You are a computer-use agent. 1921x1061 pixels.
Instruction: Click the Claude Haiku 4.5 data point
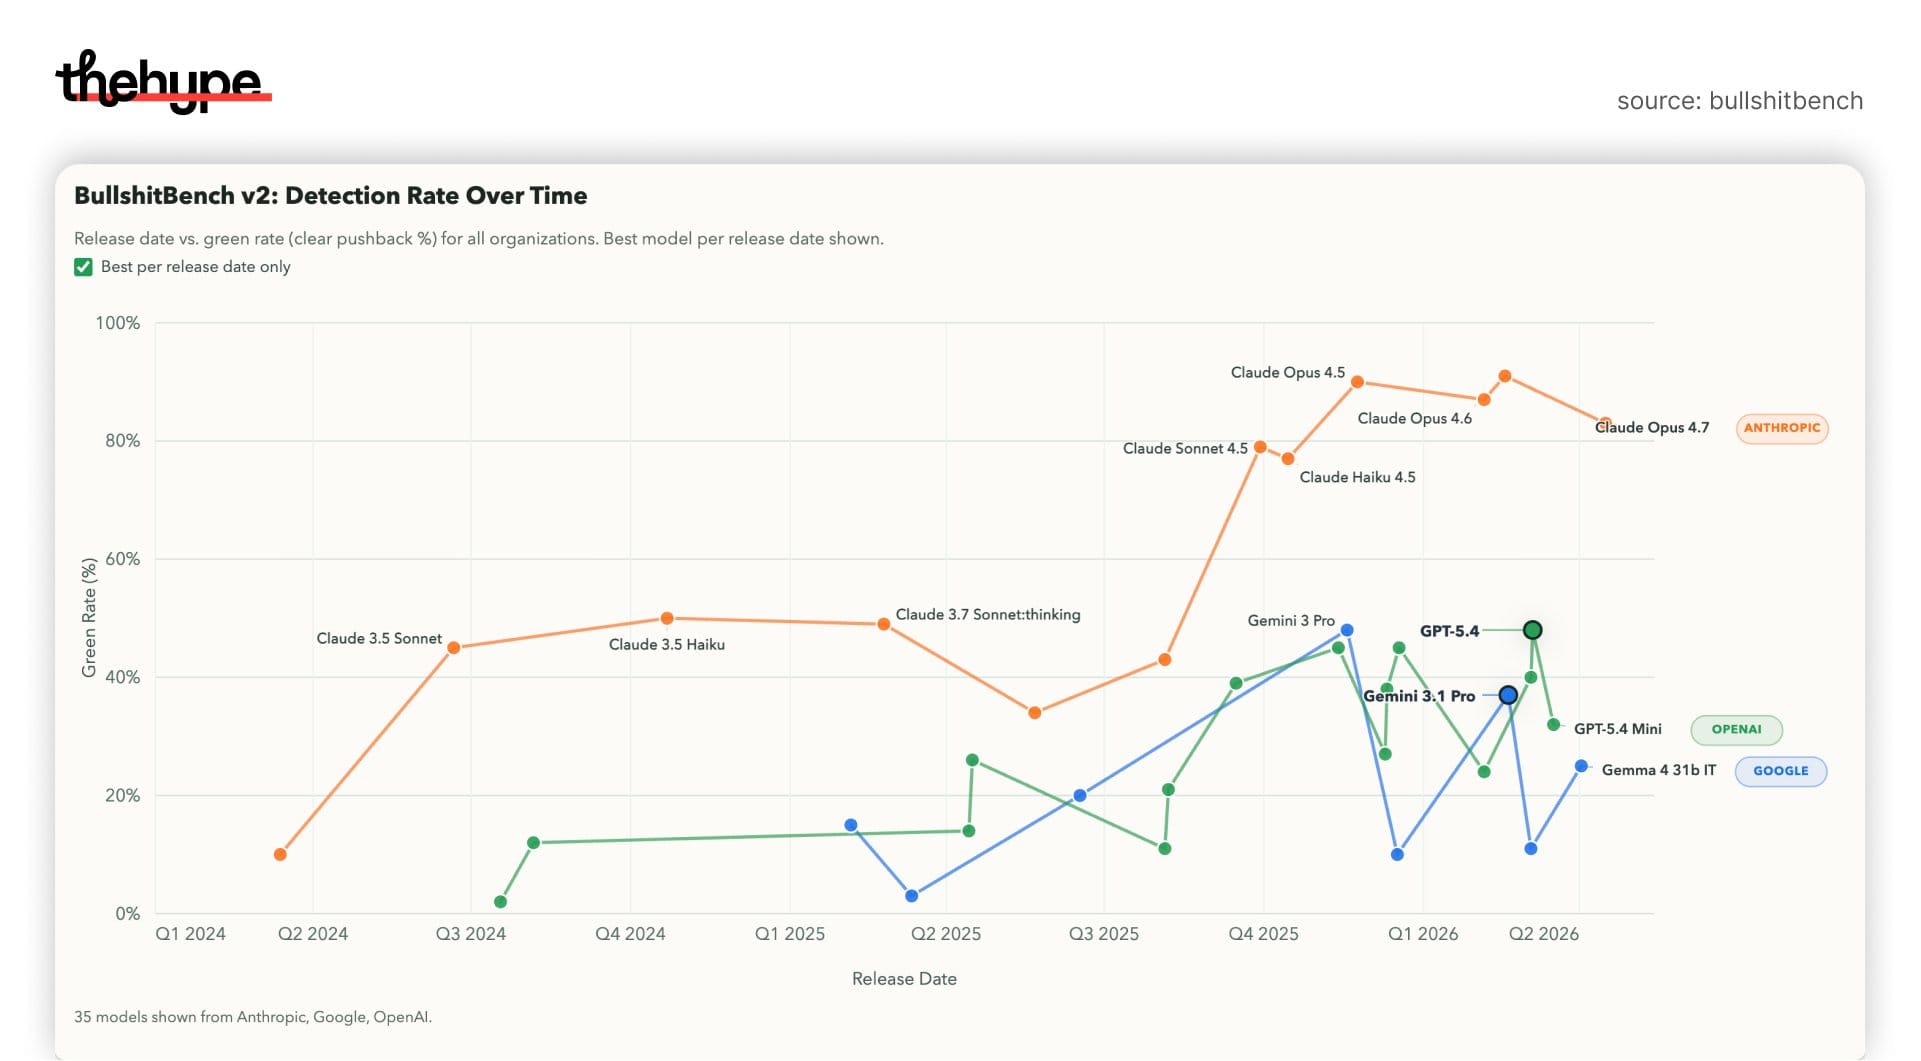(x=1288, y=459)
